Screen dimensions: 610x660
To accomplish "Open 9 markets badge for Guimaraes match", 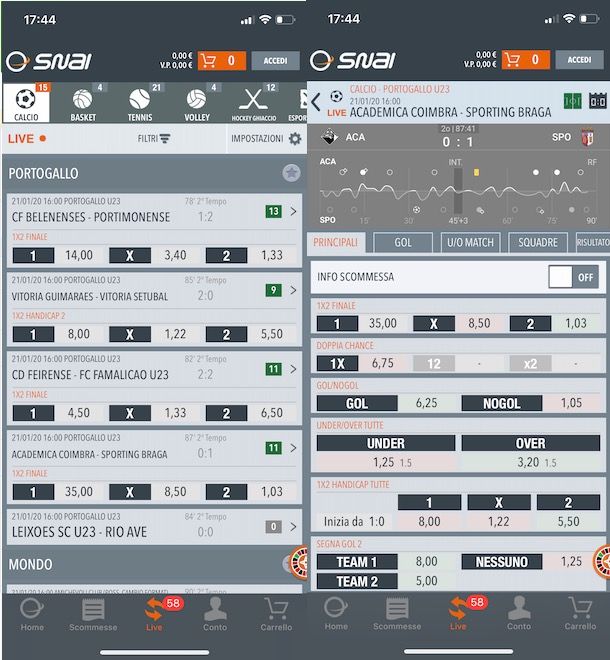I will pos(274,290).
